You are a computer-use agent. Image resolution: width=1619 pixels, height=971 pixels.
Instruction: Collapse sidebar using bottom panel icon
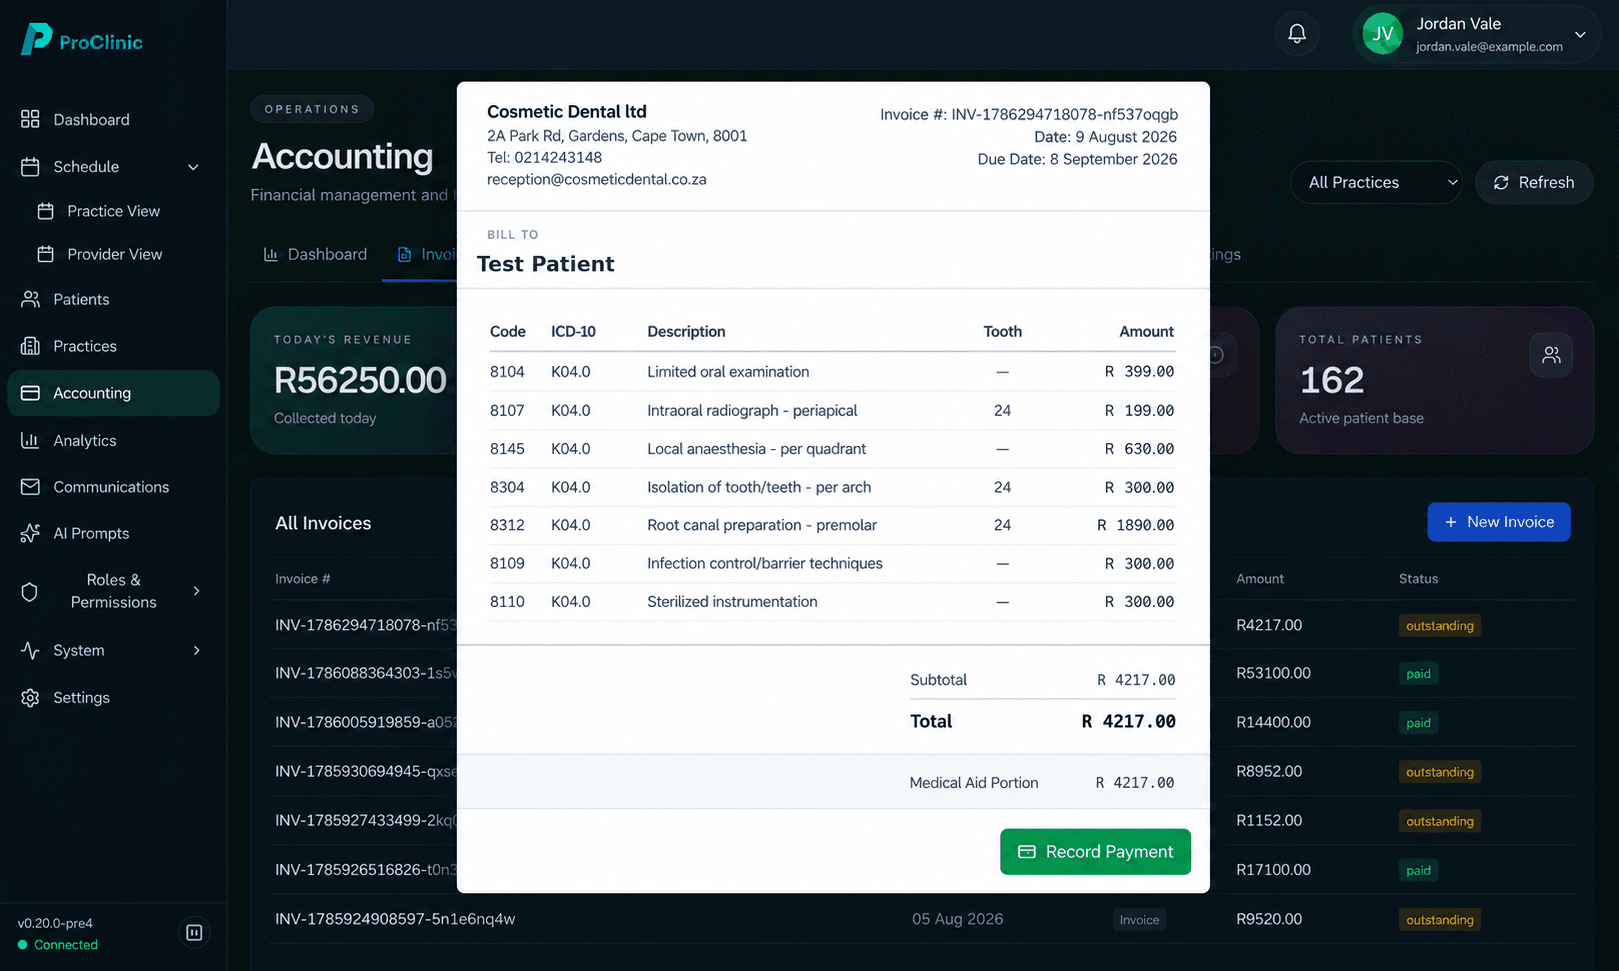pos(194,933)
